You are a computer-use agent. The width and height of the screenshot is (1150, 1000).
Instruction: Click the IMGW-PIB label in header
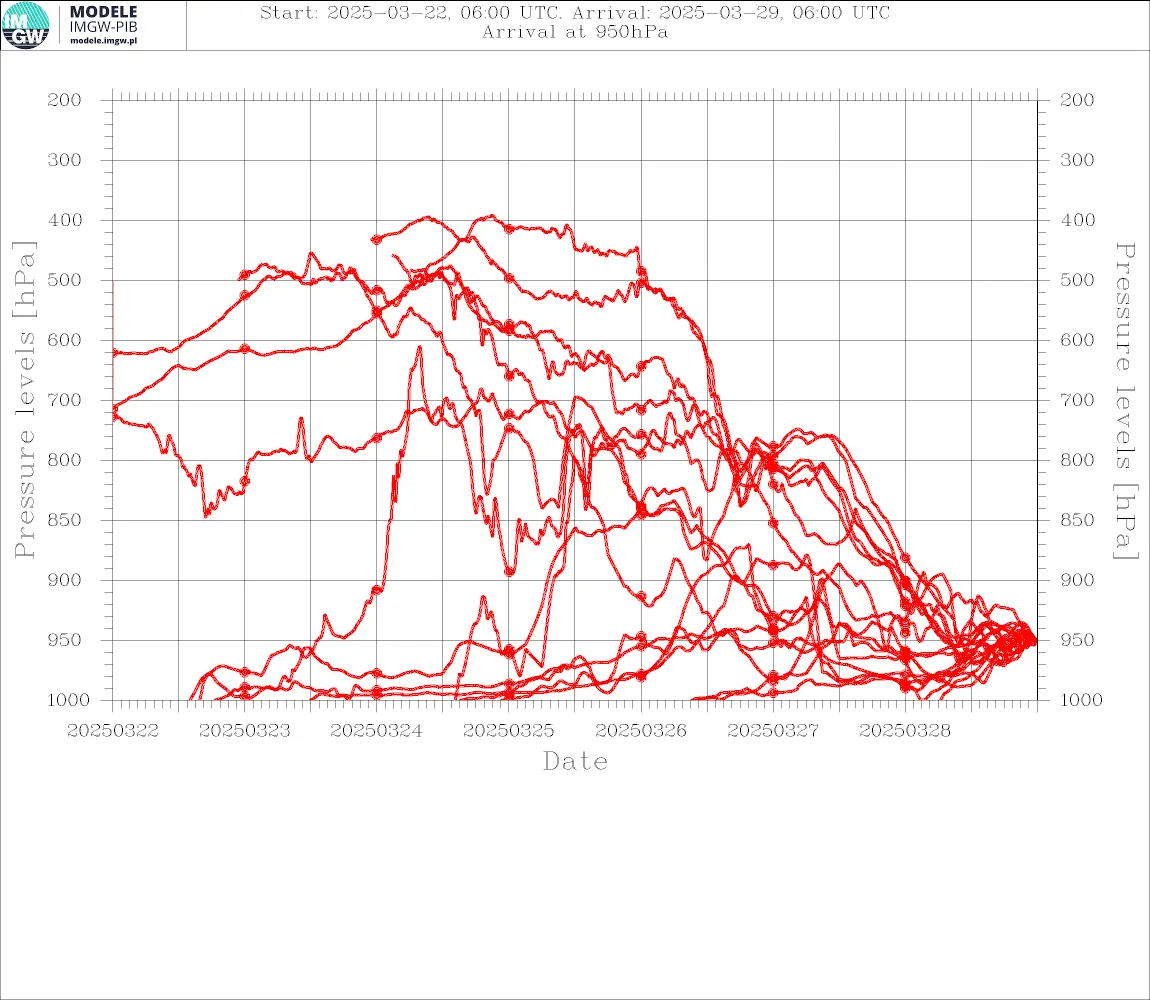tap(103, 27)
